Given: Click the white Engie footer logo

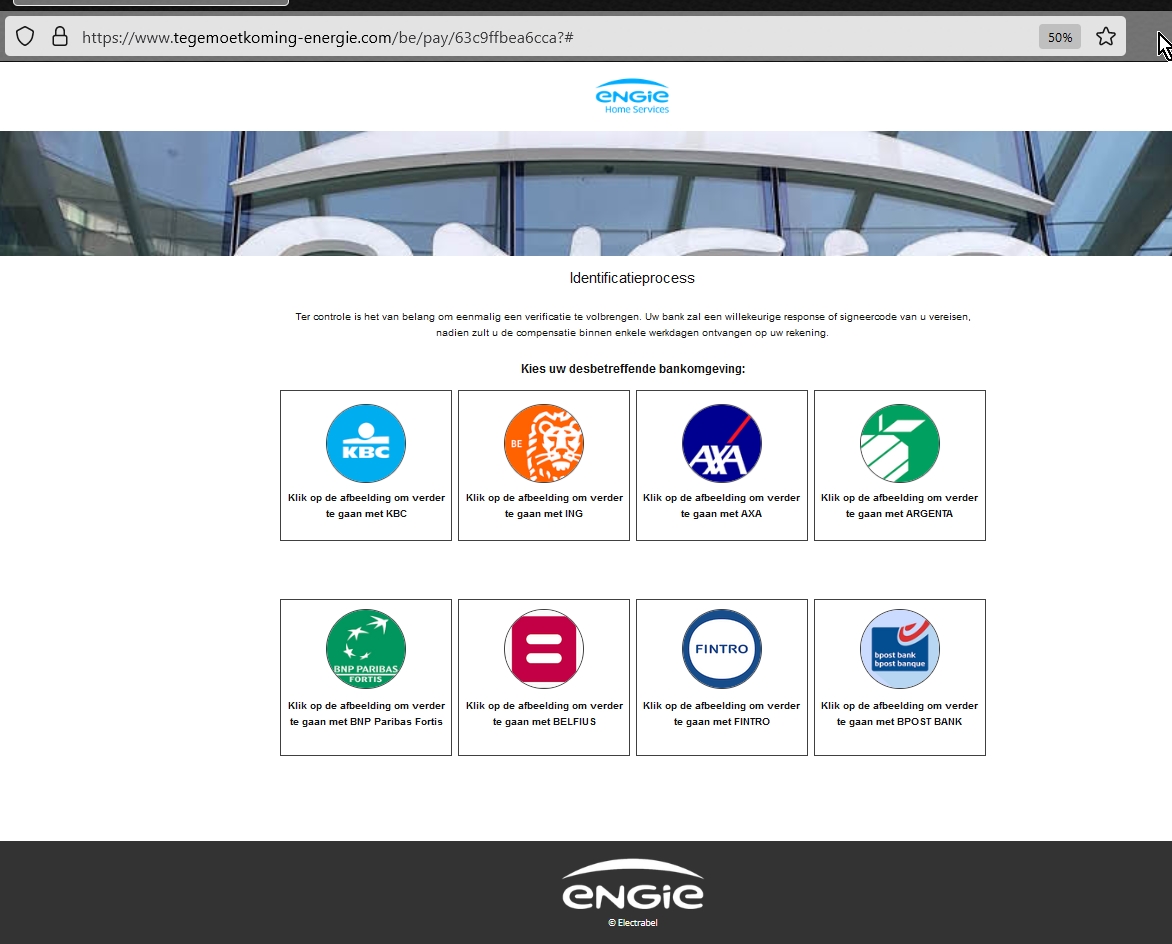Looking at the screenshot, I should point(632,886).
